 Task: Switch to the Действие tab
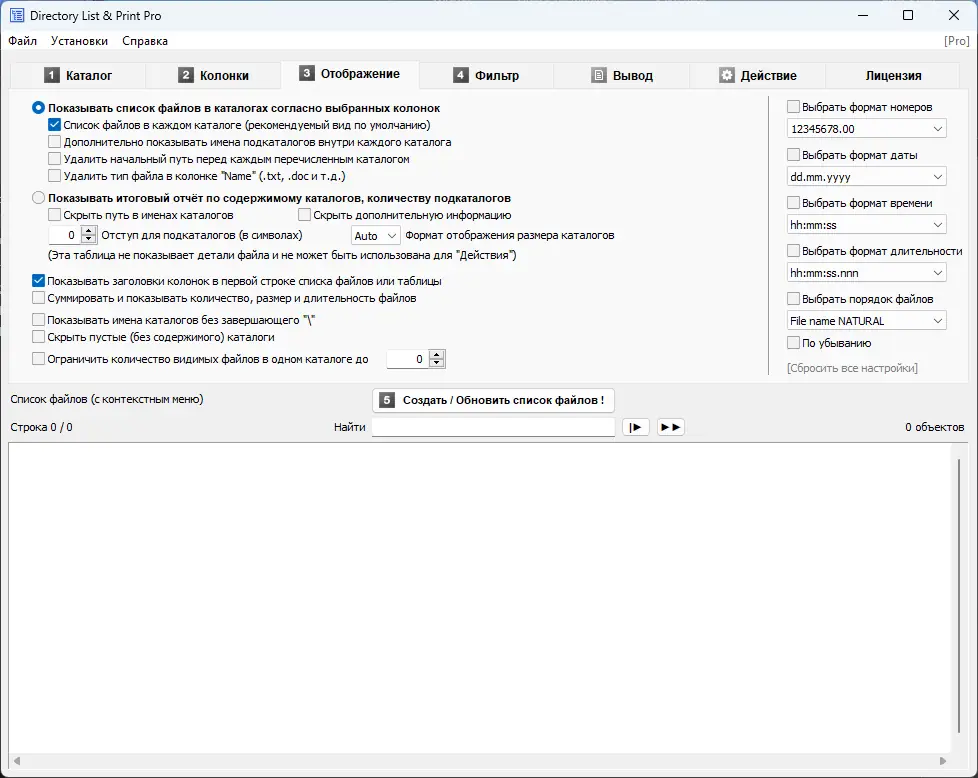tap(758, 75)
